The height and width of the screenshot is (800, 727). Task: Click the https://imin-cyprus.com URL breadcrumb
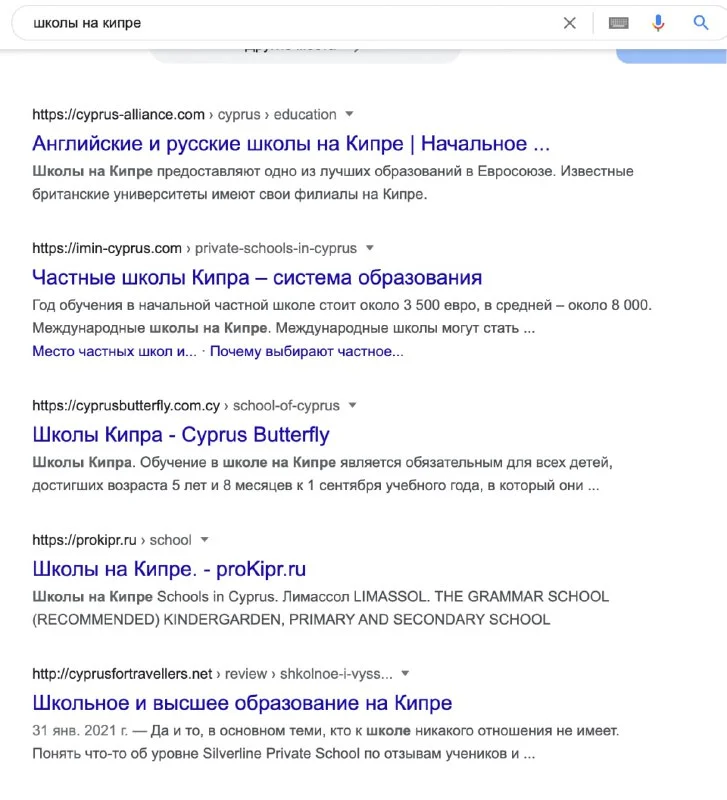107,248
